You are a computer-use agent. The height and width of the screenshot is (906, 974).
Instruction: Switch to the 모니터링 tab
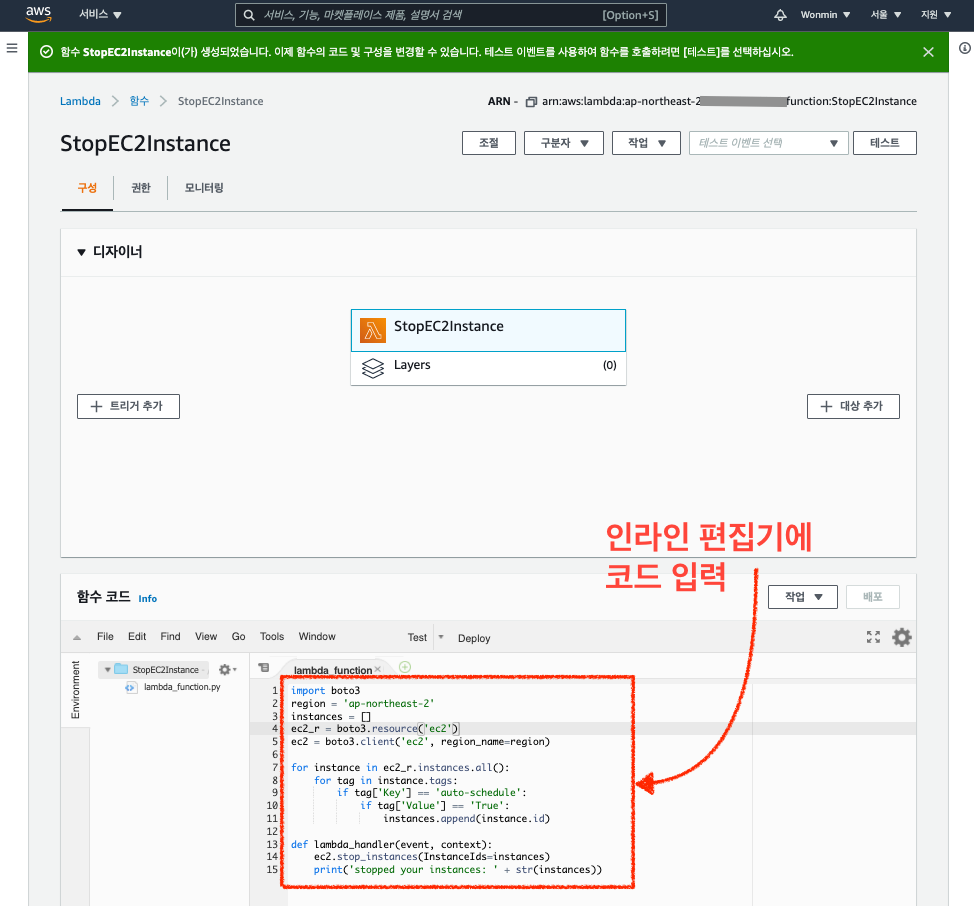[204, 188]
